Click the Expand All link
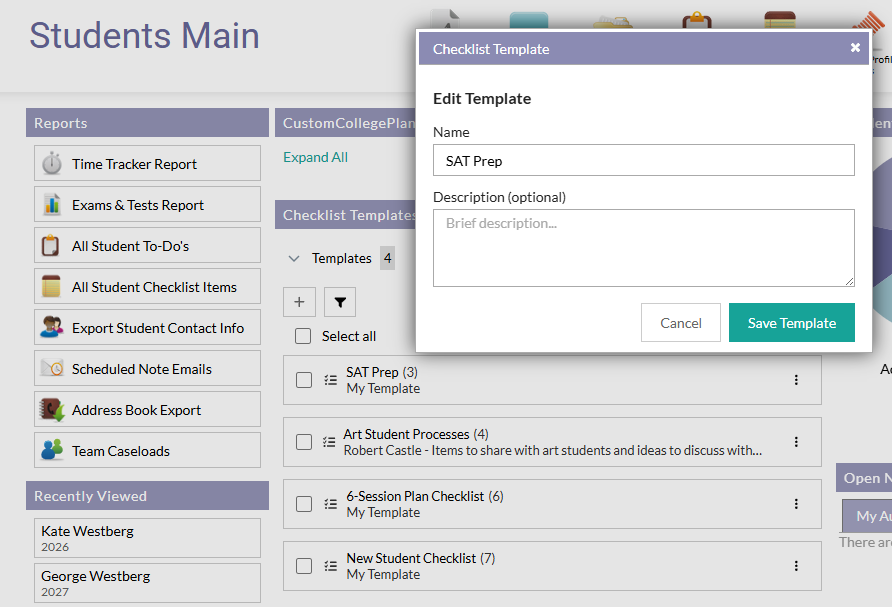This screenshot has width=892, height=607. click(315, 157)
